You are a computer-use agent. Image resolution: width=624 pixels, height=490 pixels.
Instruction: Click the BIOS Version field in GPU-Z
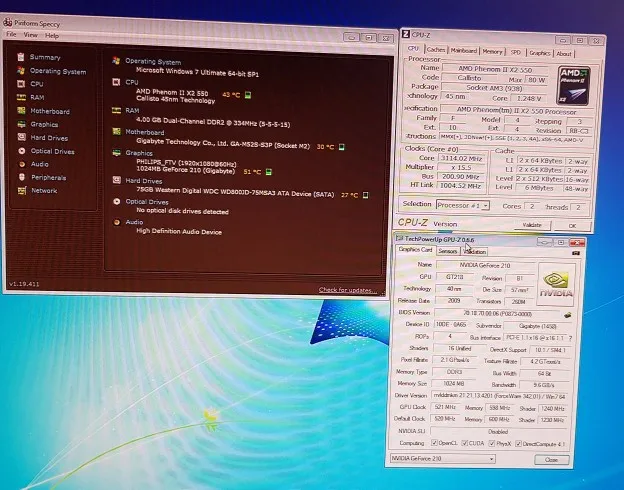click(x=497, y=314)
